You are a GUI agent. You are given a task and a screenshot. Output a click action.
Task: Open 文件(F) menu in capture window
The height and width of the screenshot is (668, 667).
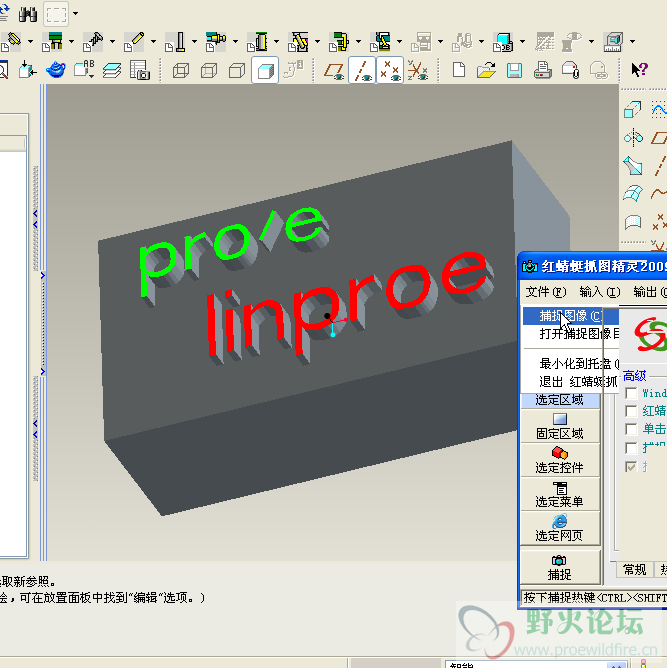click(x=546, y=292)
